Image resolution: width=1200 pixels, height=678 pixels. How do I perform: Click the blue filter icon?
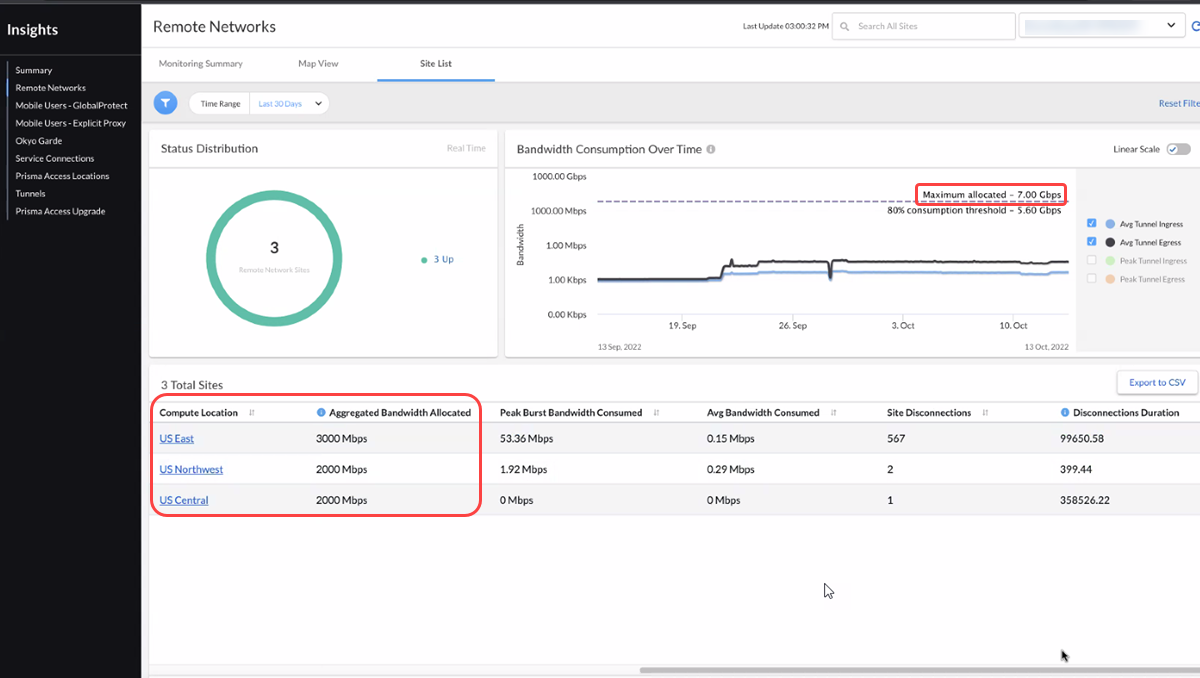[x=165, y=103]
